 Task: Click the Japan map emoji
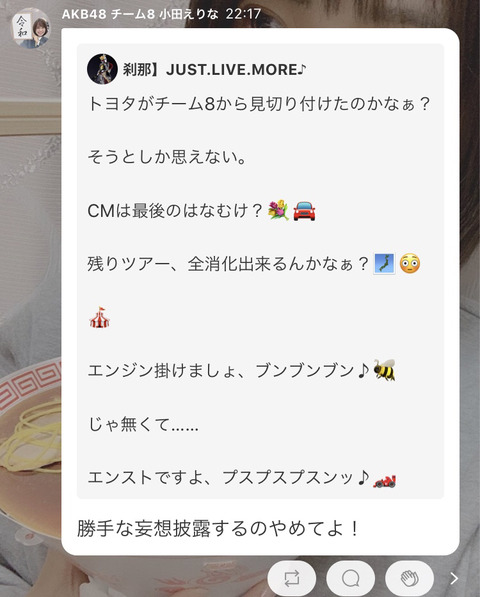pyautogui.click(x=384, y=263)
